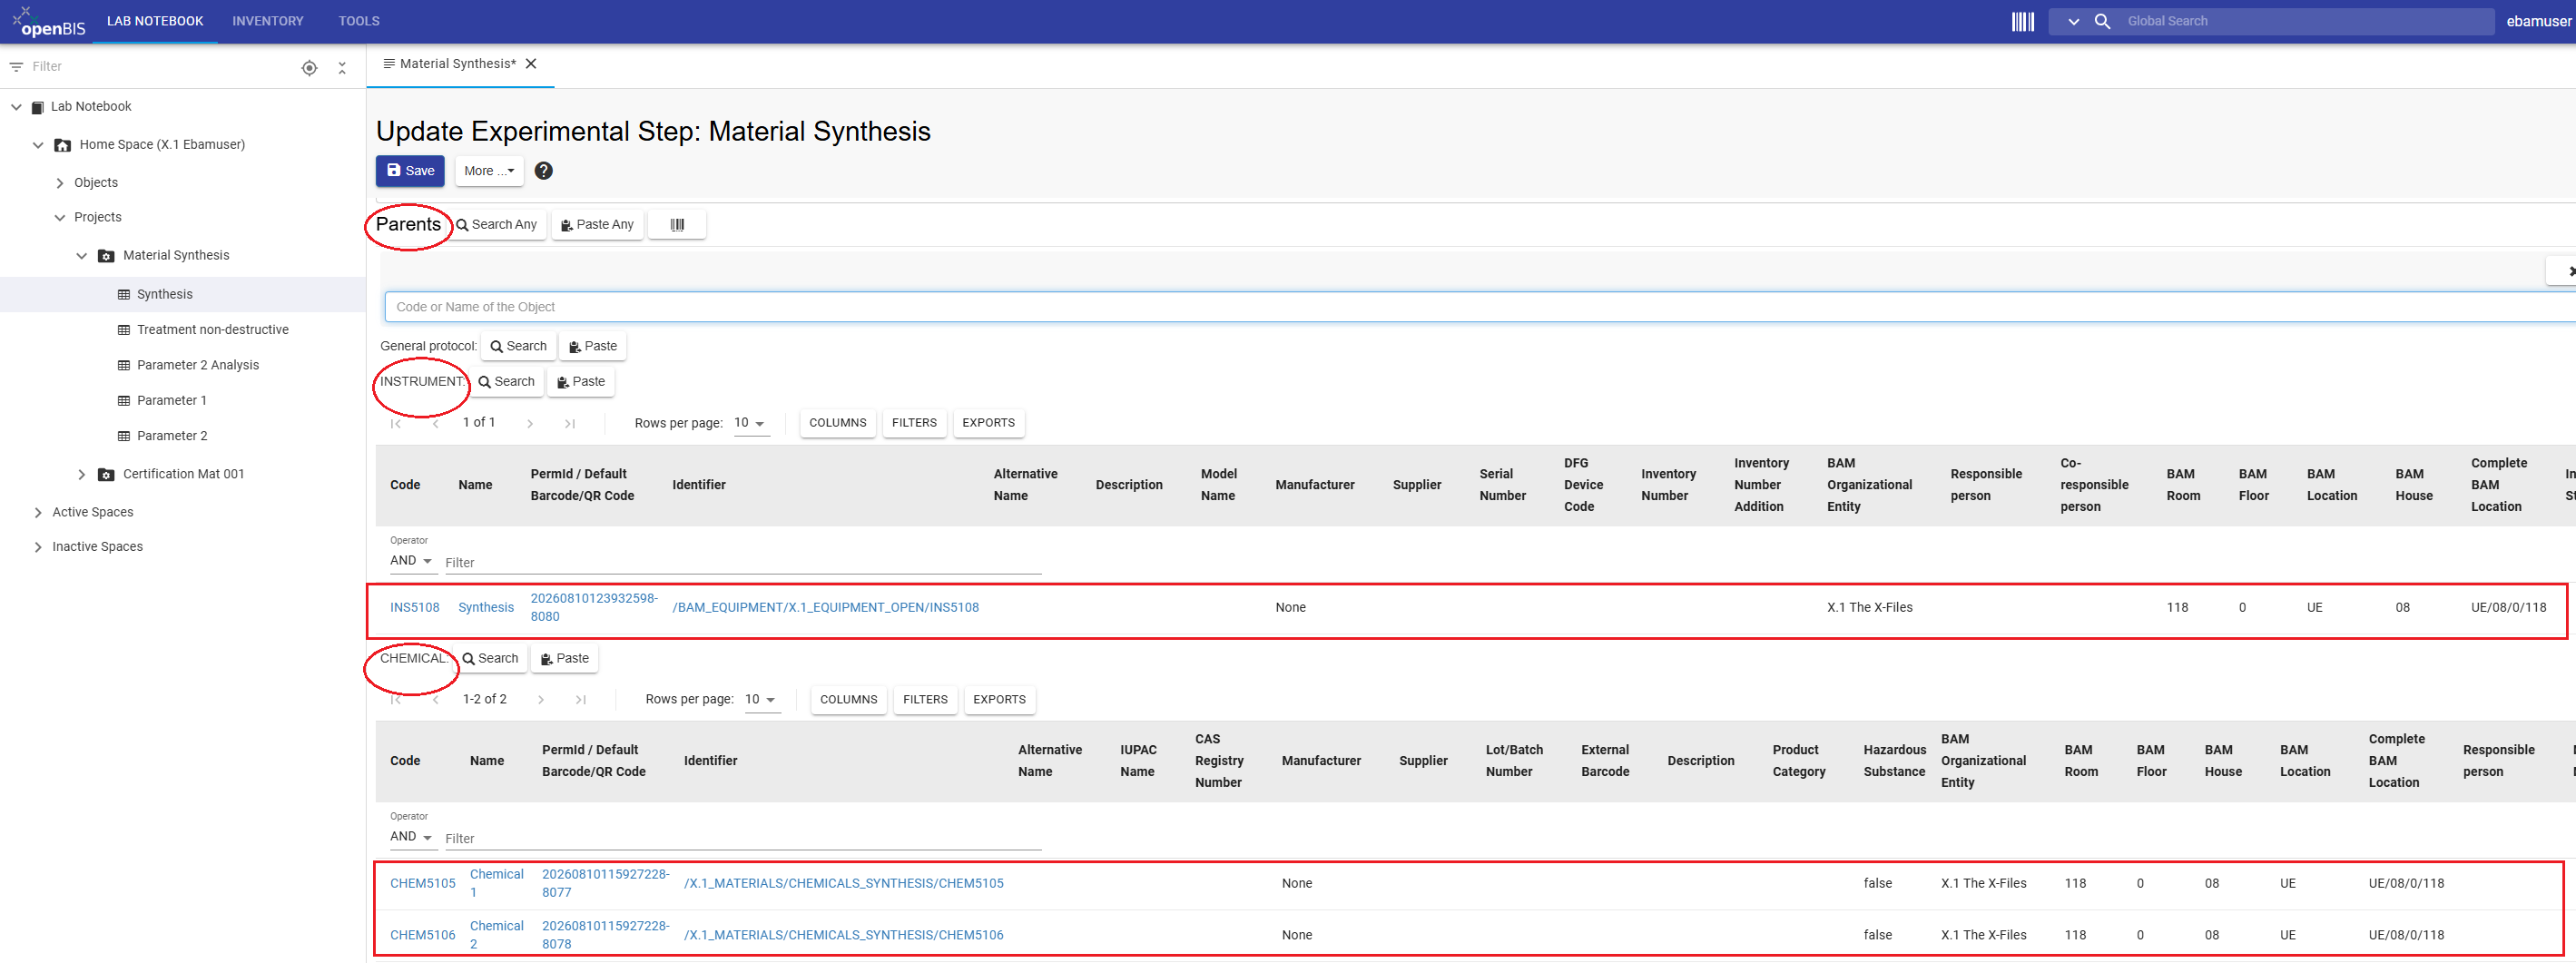Click the barcode scanner icon in top bar
Image resolution: width=2576 pixels, height=963 pixels.
(x=2022, y=21)
